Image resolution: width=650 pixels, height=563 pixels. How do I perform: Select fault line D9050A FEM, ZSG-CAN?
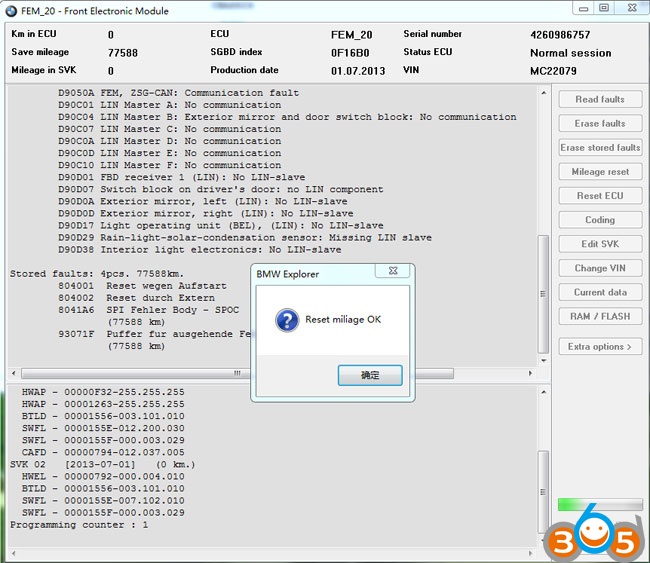pos(178,93)
